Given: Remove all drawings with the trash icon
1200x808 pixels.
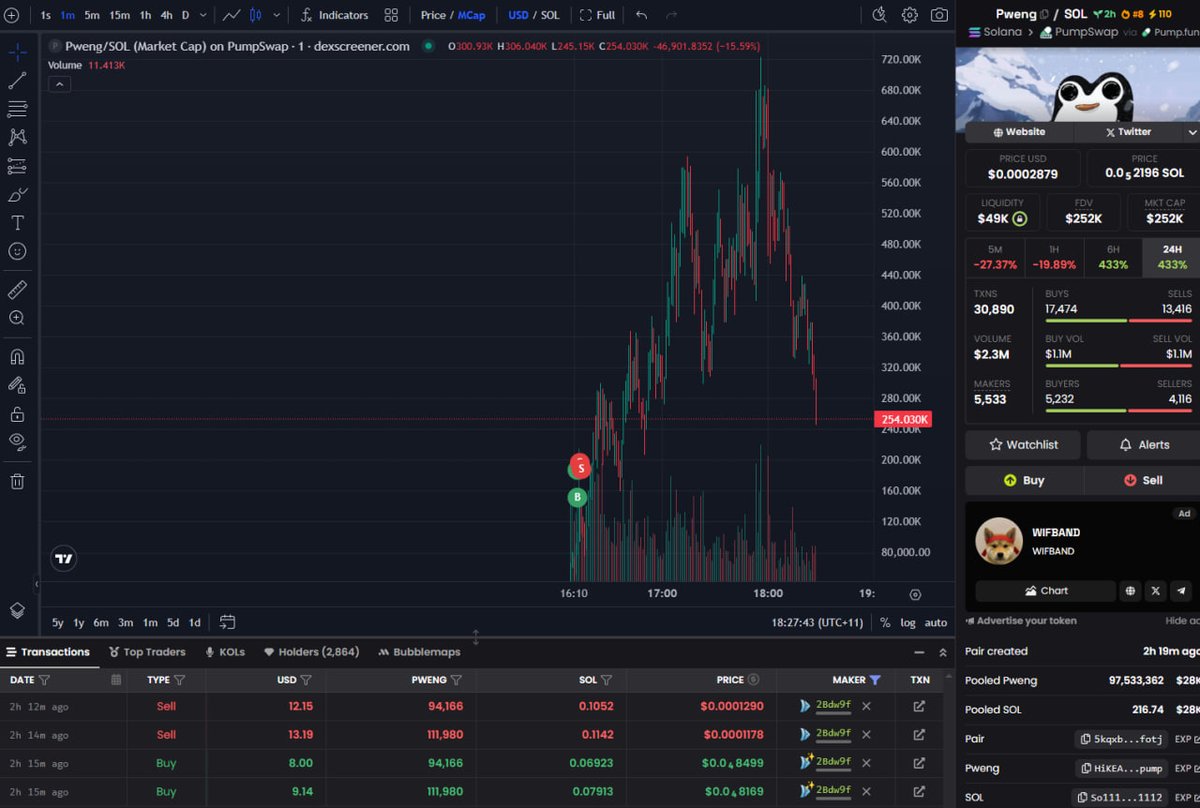Looking at the screenshot, I should point(16,481).
